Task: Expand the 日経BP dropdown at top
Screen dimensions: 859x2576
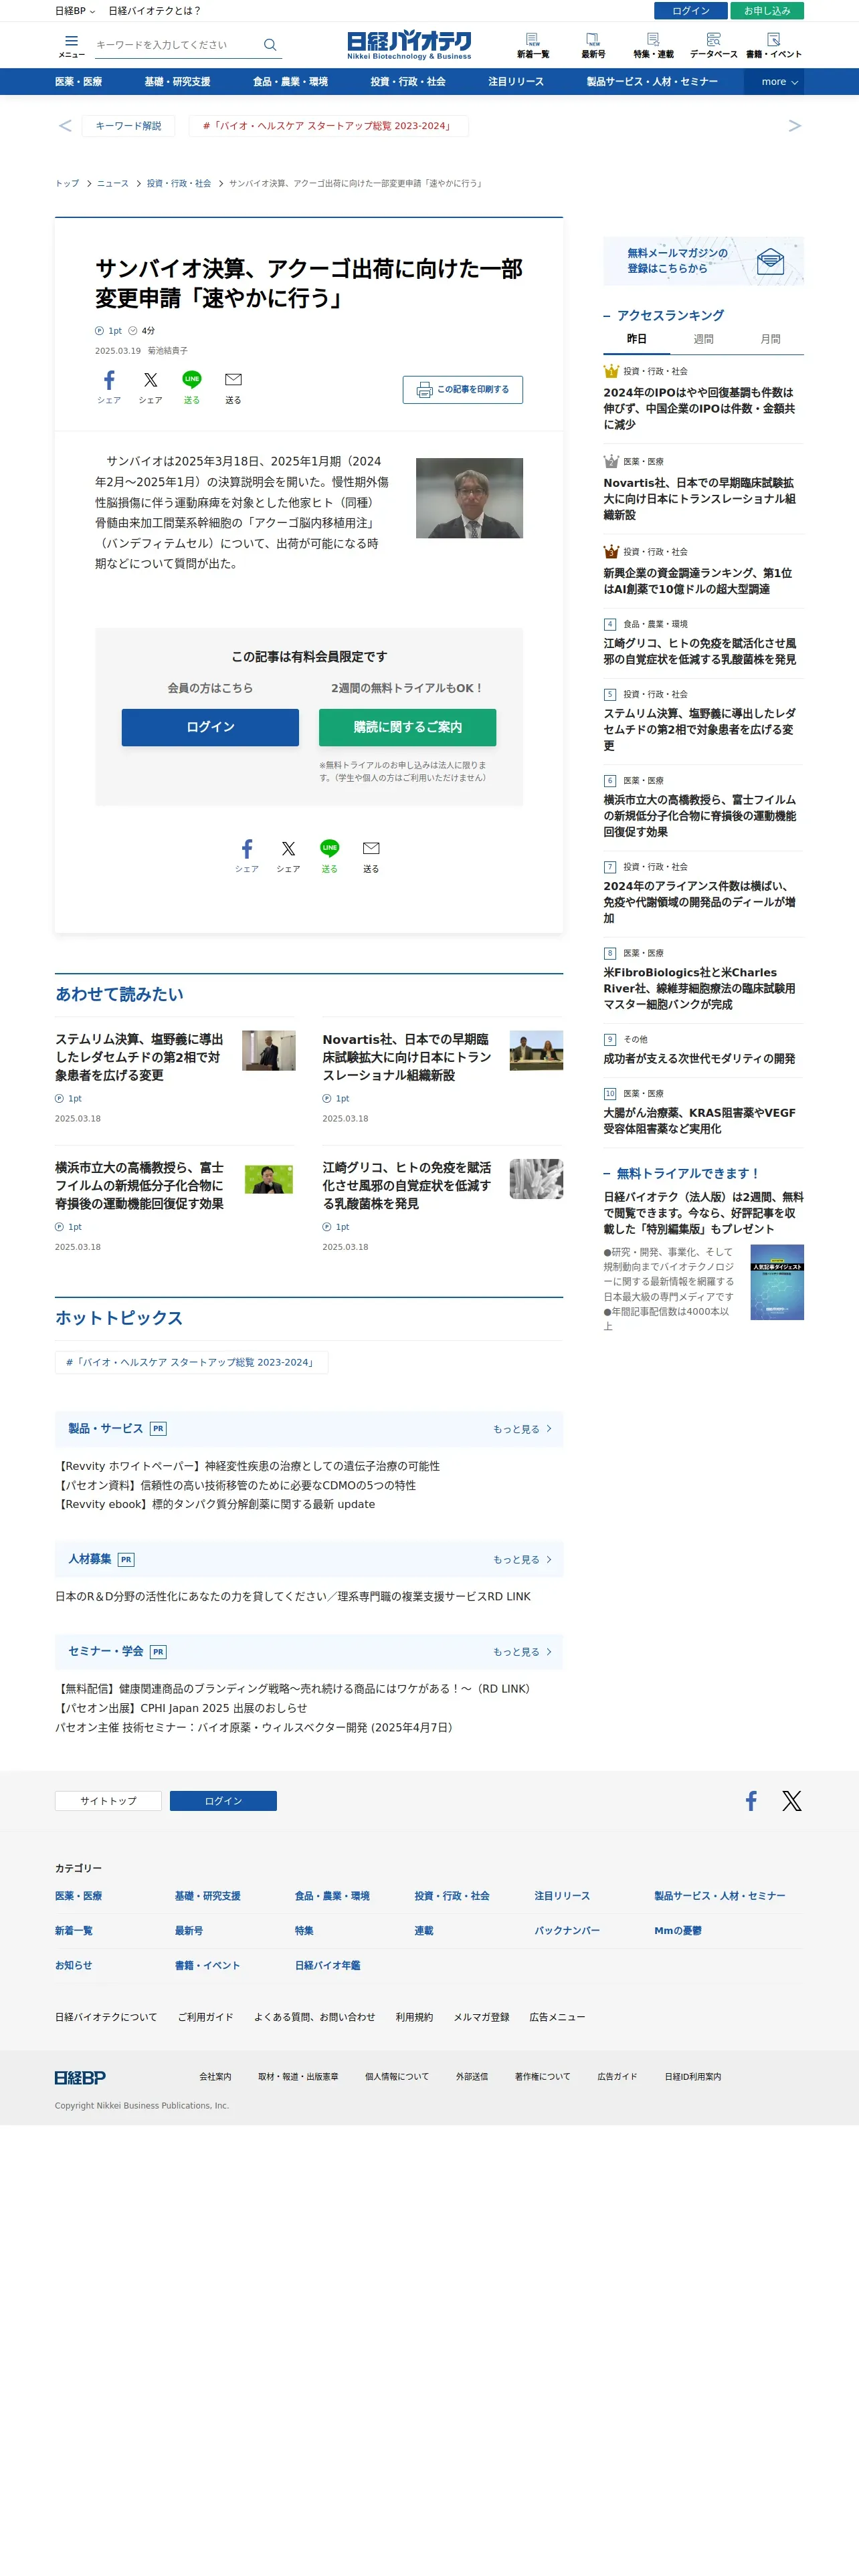Action: coord(75,11)
